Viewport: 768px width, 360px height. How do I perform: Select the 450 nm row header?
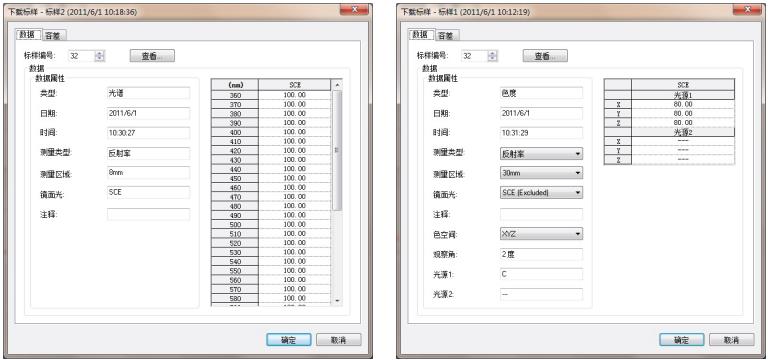(236, 178)
